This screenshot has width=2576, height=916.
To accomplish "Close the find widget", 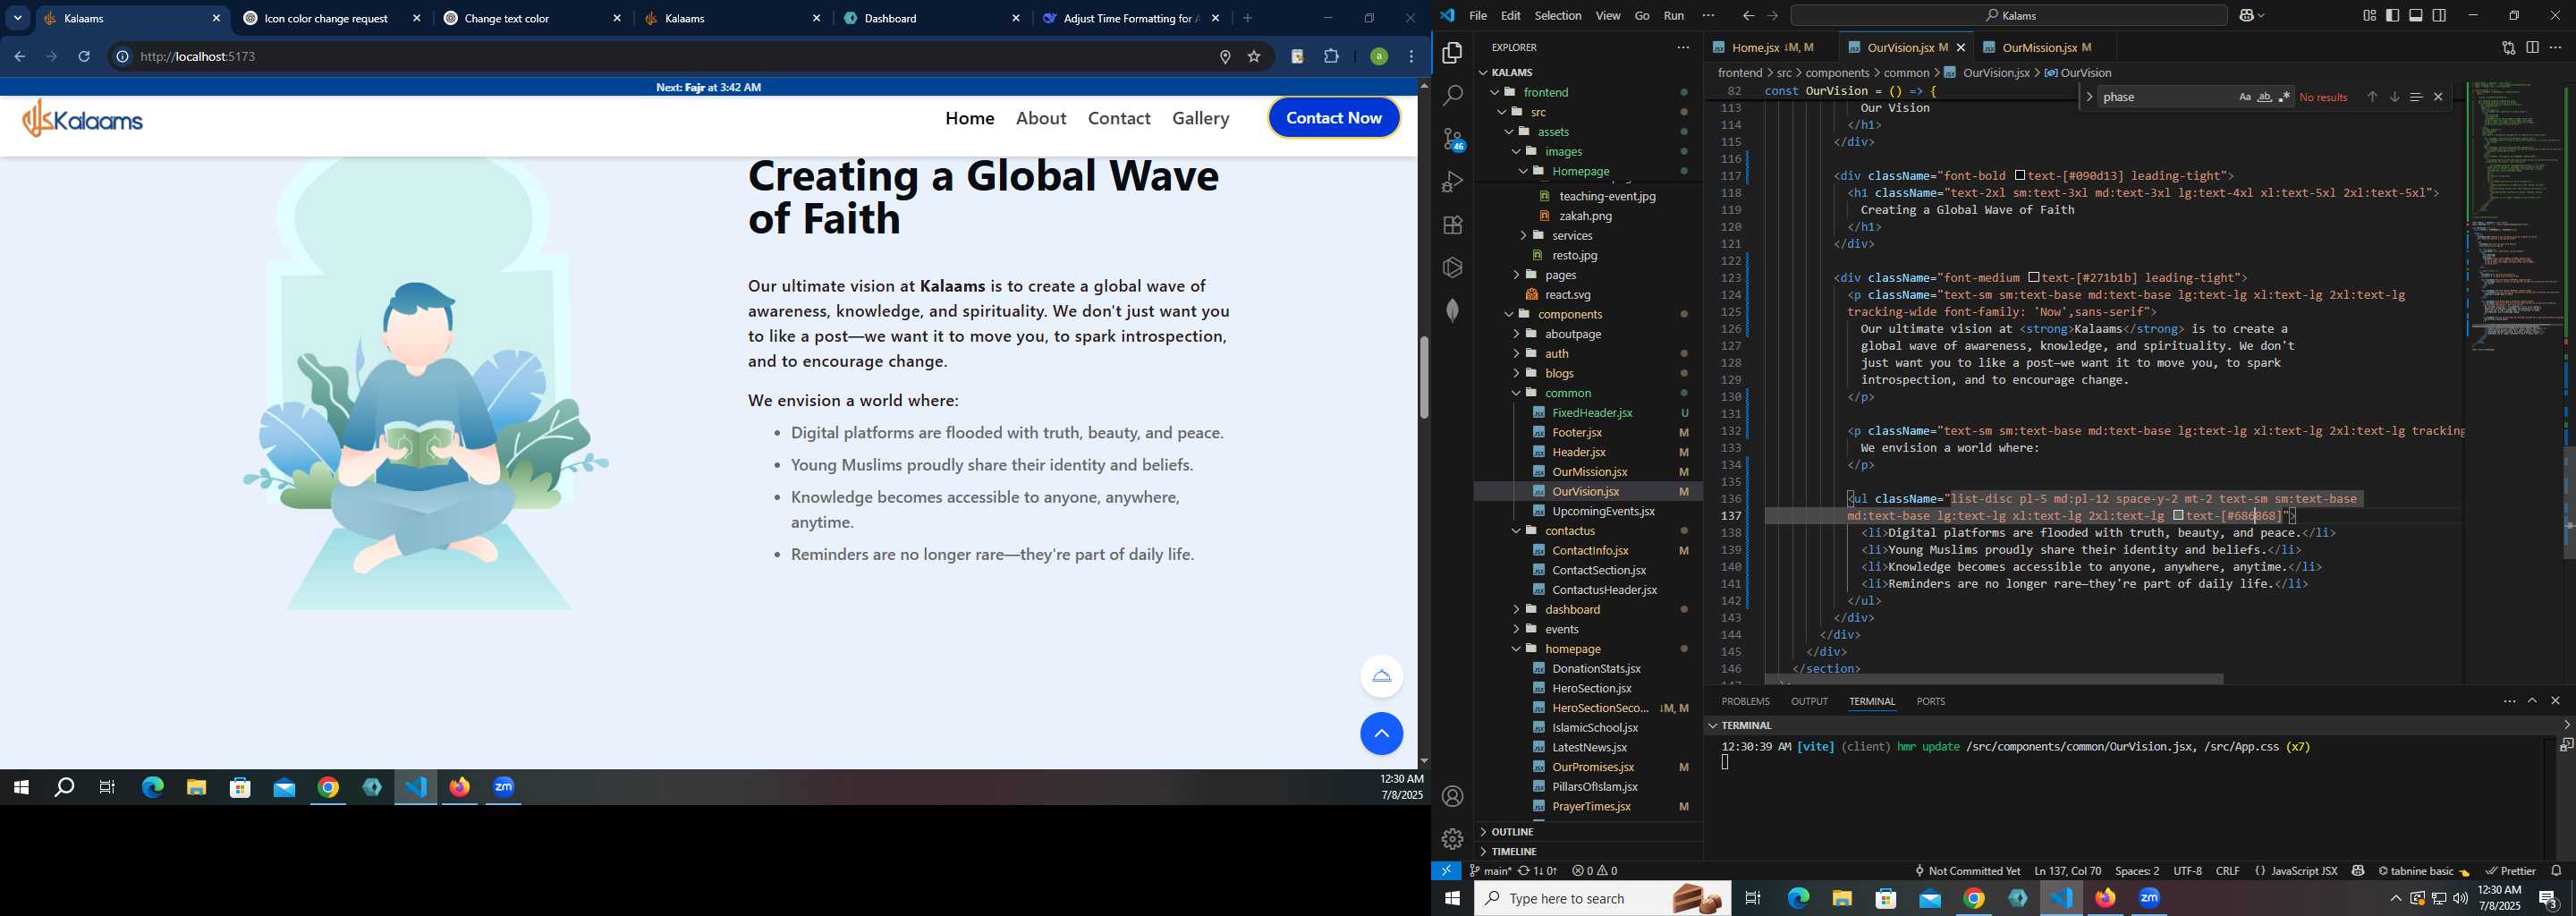I will pos(2438,97).
